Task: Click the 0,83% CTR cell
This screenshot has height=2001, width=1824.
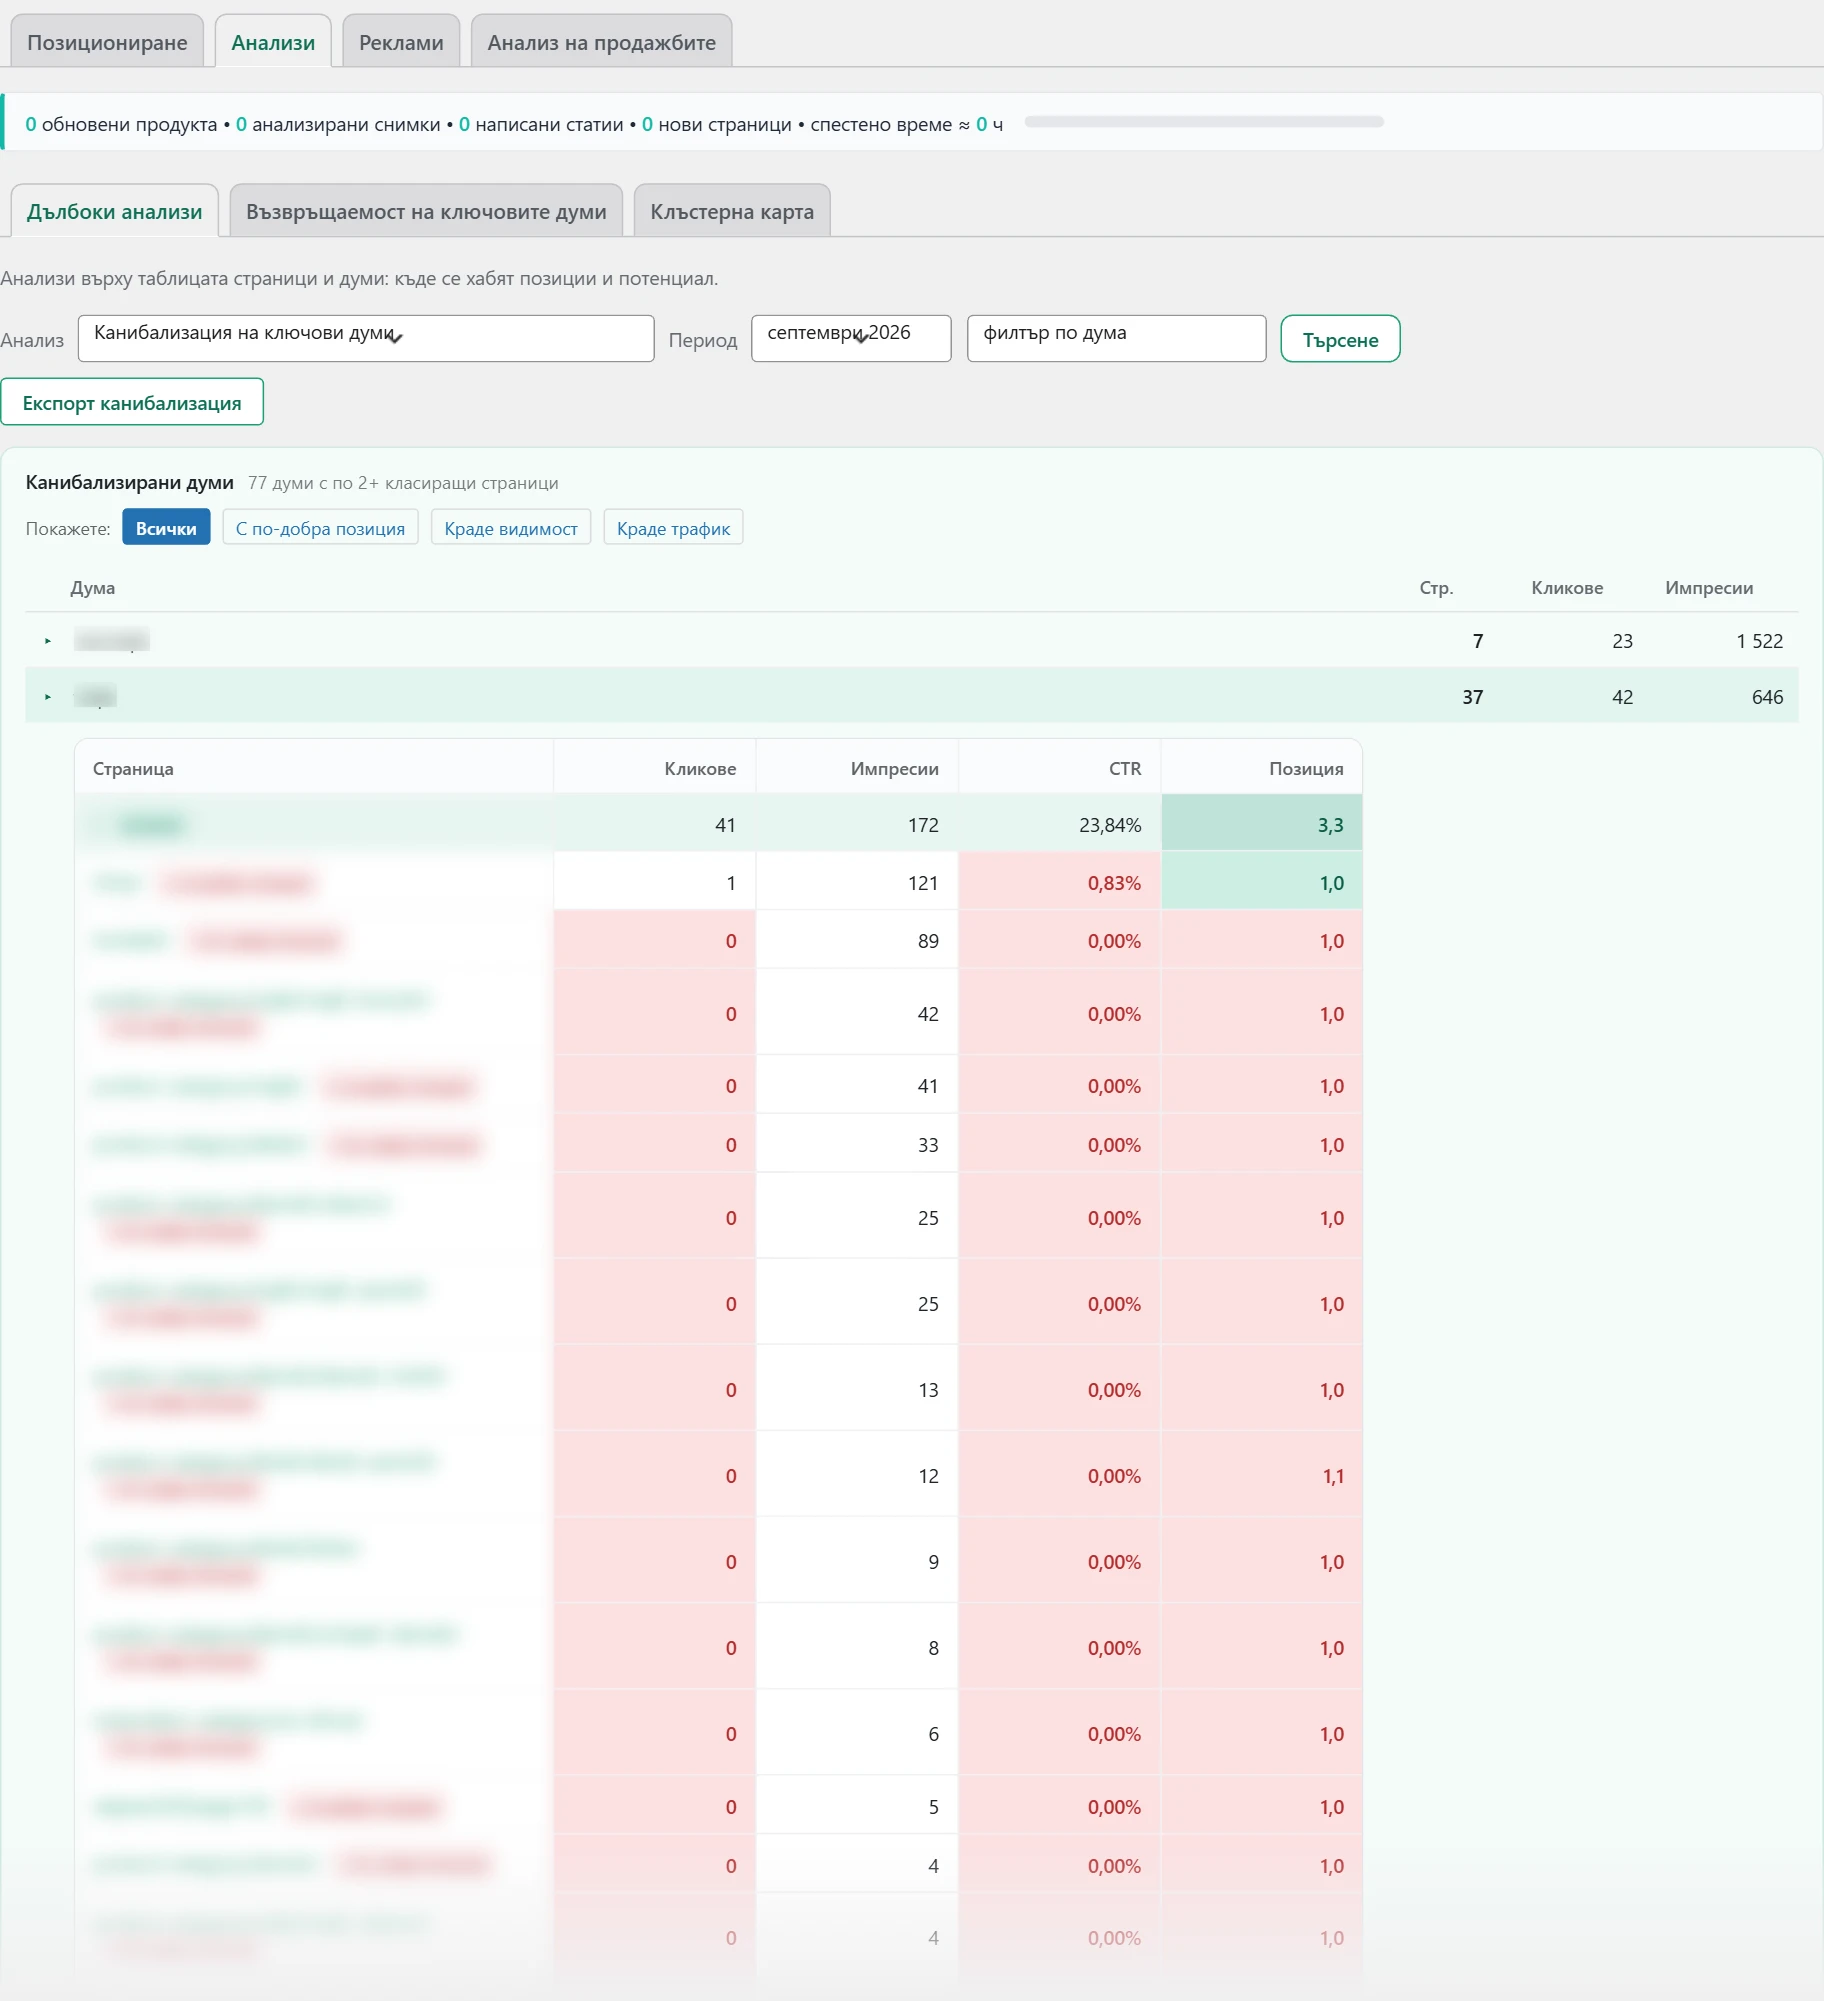Action: coord(1059,882)
